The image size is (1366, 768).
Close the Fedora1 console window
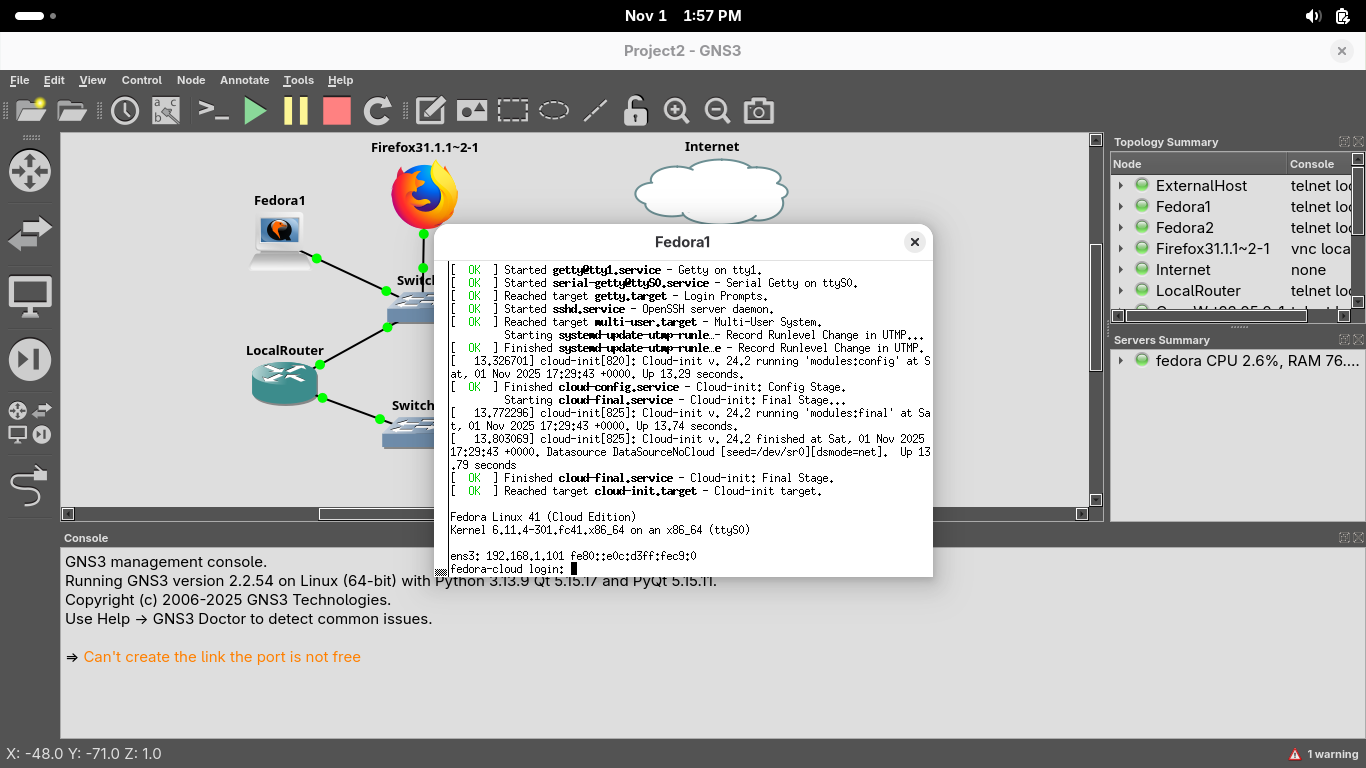point(914,242)
